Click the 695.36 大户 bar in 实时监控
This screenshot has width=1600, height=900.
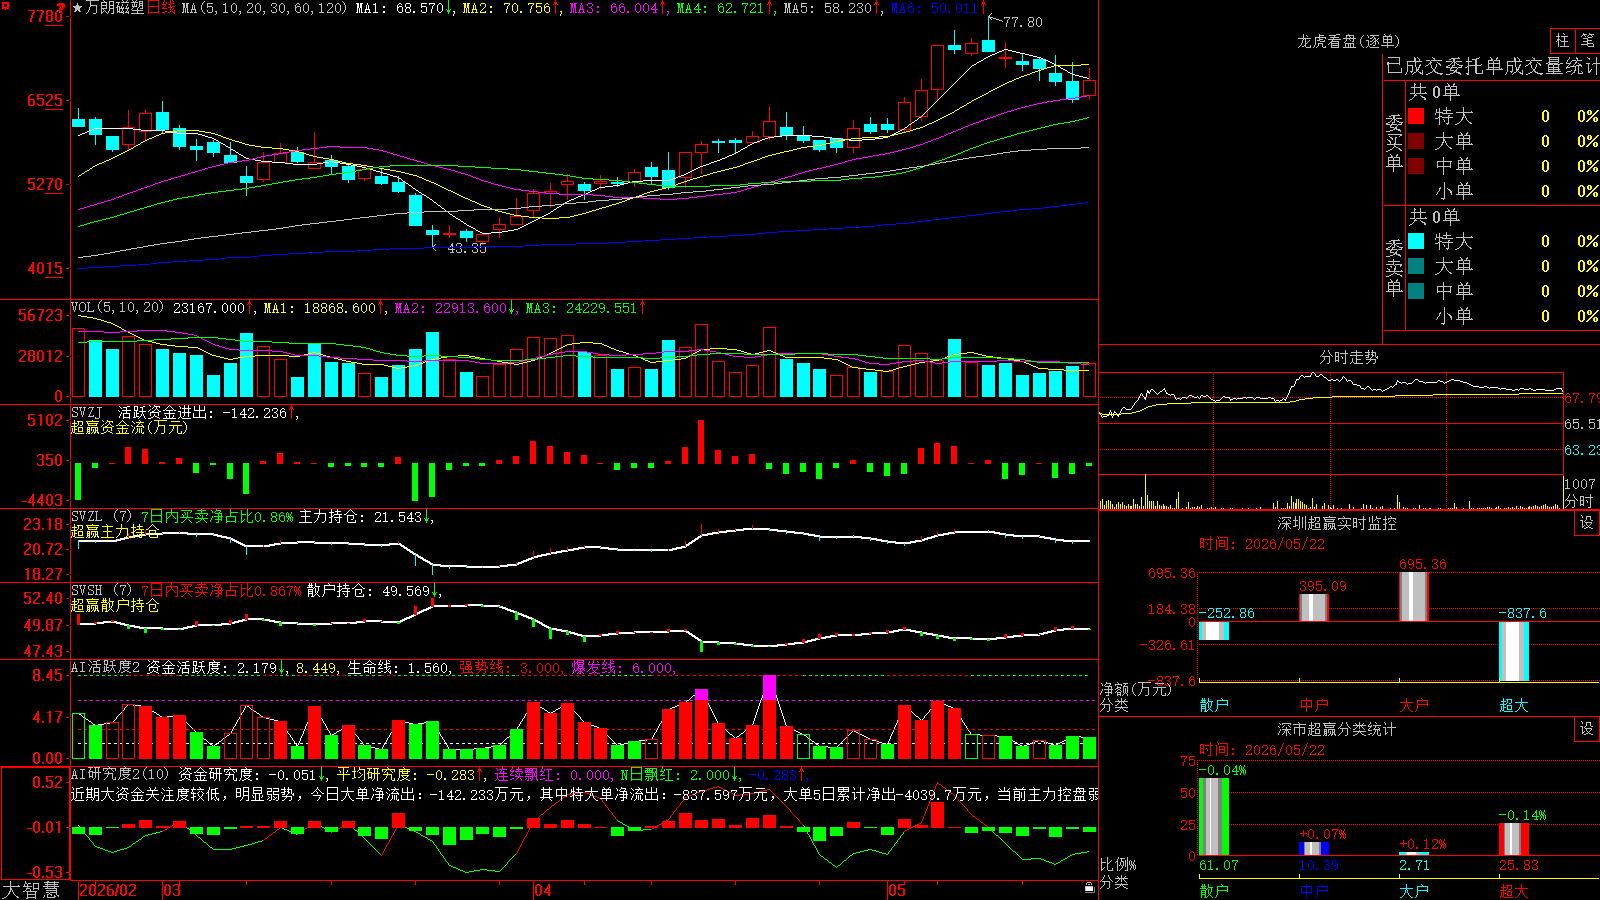(1413, 597)
